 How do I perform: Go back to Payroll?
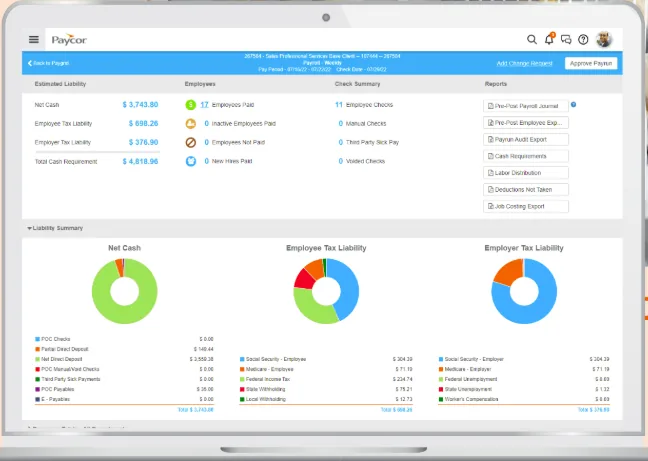point(48,63)
